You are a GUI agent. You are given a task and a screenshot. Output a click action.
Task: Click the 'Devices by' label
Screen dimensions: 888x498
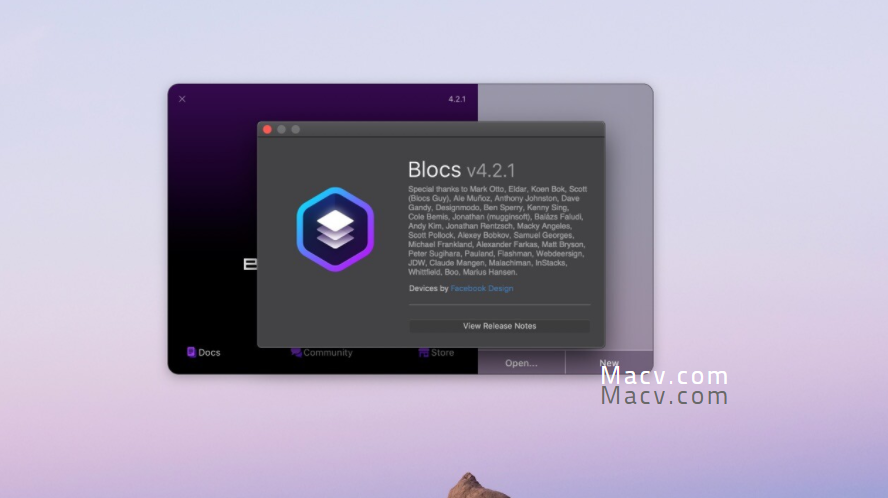[429, 288]
